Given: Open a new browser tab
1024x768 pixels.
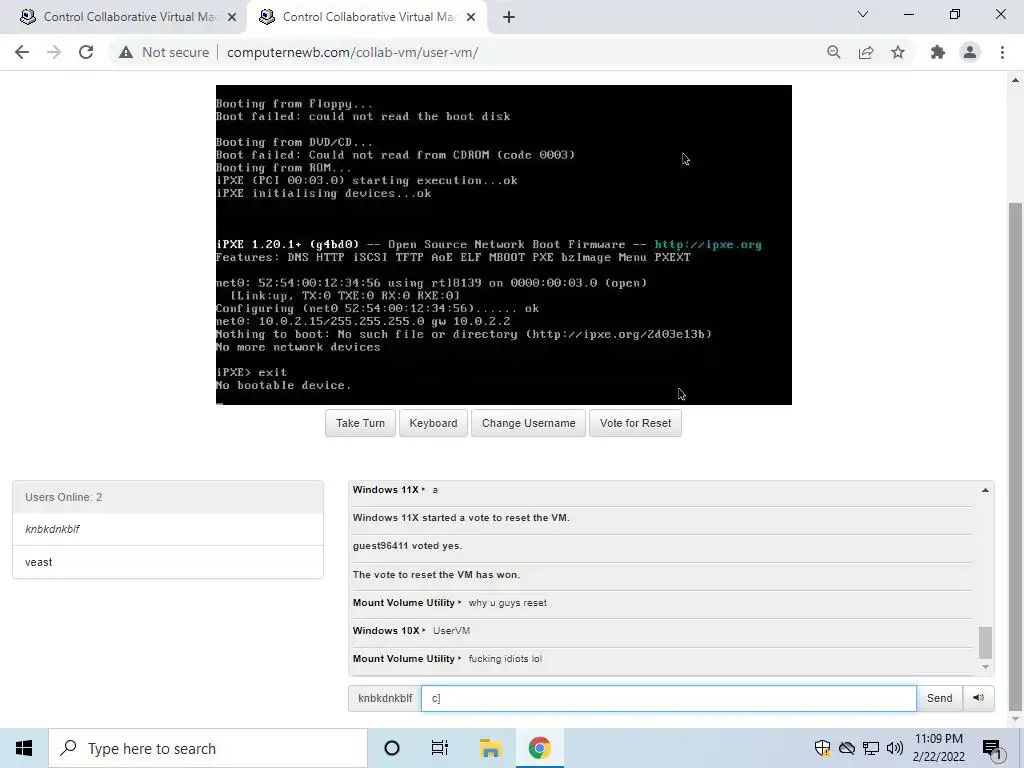Looking at the screenshot, I should coord(509,17).
